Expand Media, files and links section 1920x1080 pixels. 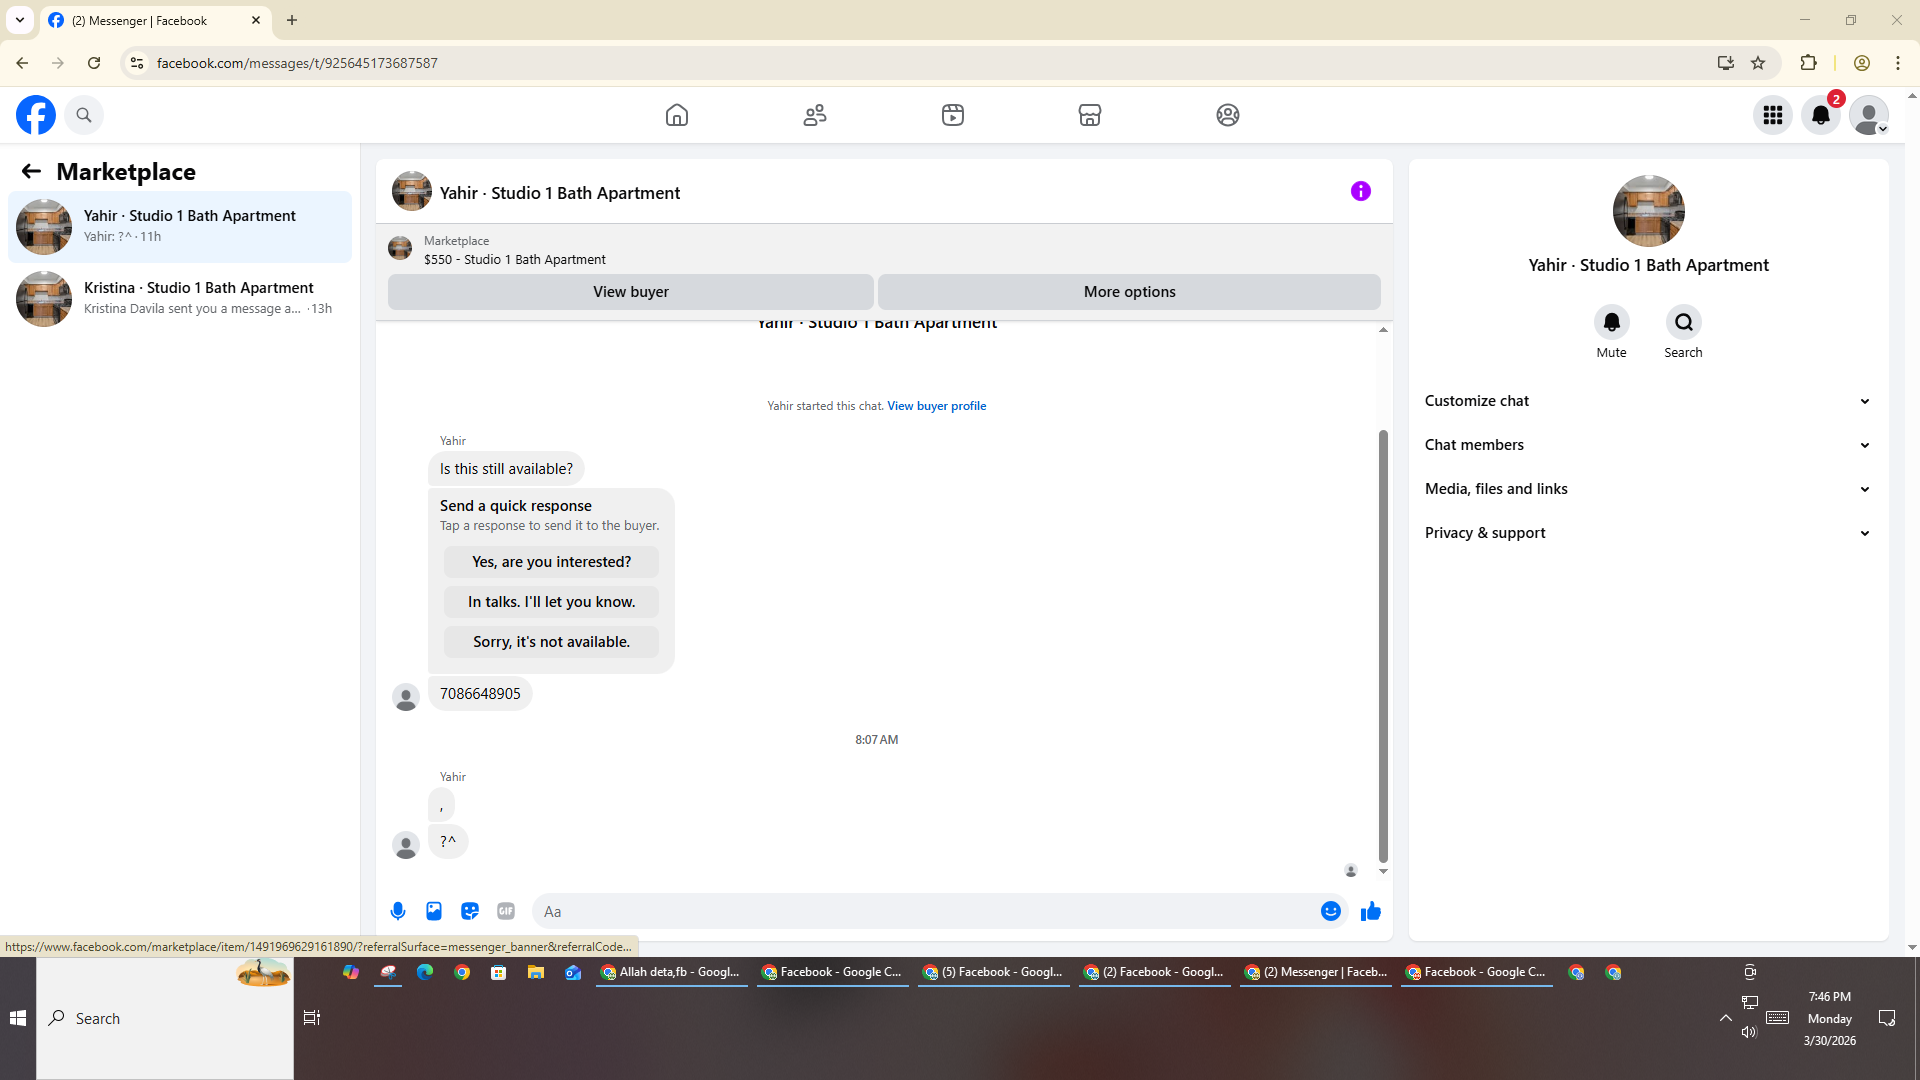[1647, 489]
